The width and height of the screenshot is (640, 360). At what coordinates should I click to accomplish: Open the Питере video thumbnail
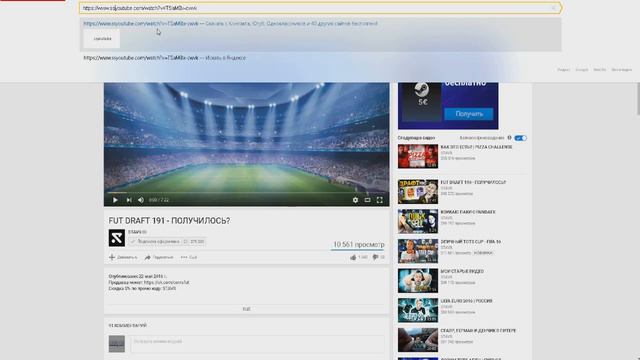[418, 340]
